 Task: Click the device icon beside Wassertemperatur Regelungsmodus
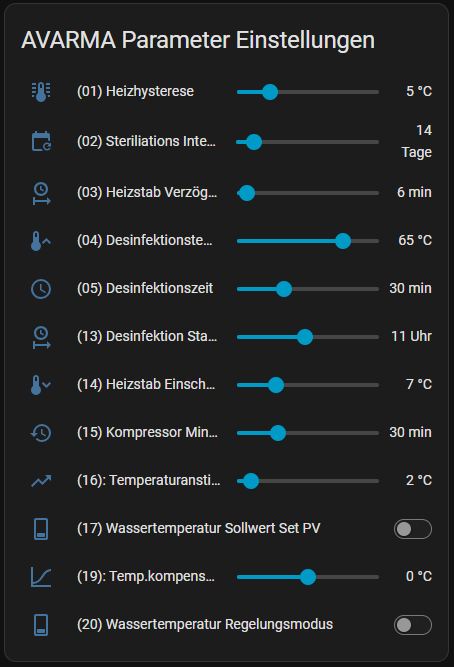click(41, 625)
